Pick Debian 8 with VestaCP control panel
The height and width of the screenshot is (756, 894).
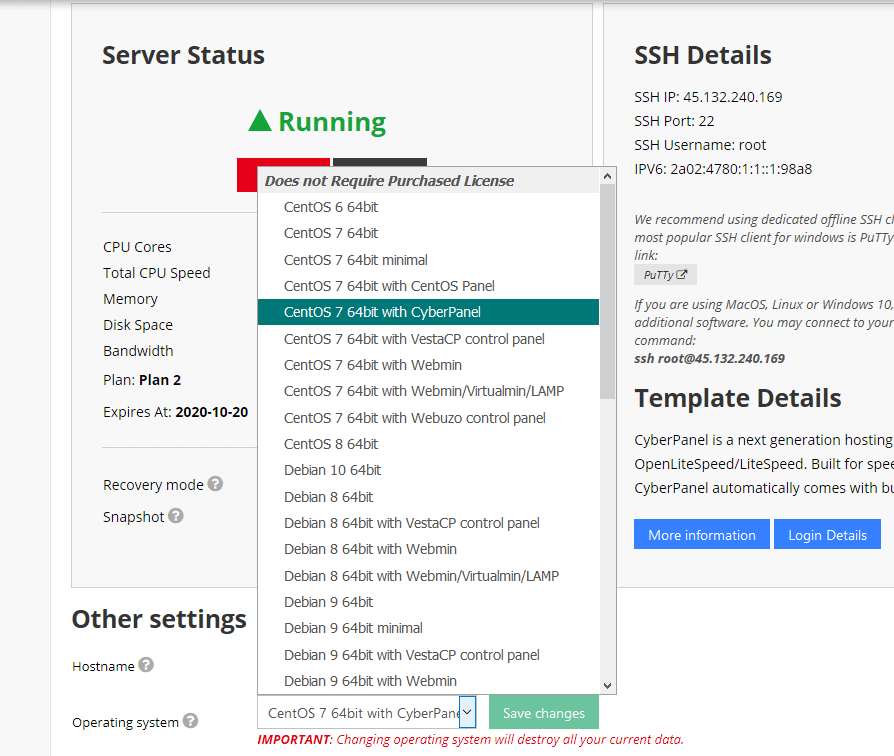(428, 523)
